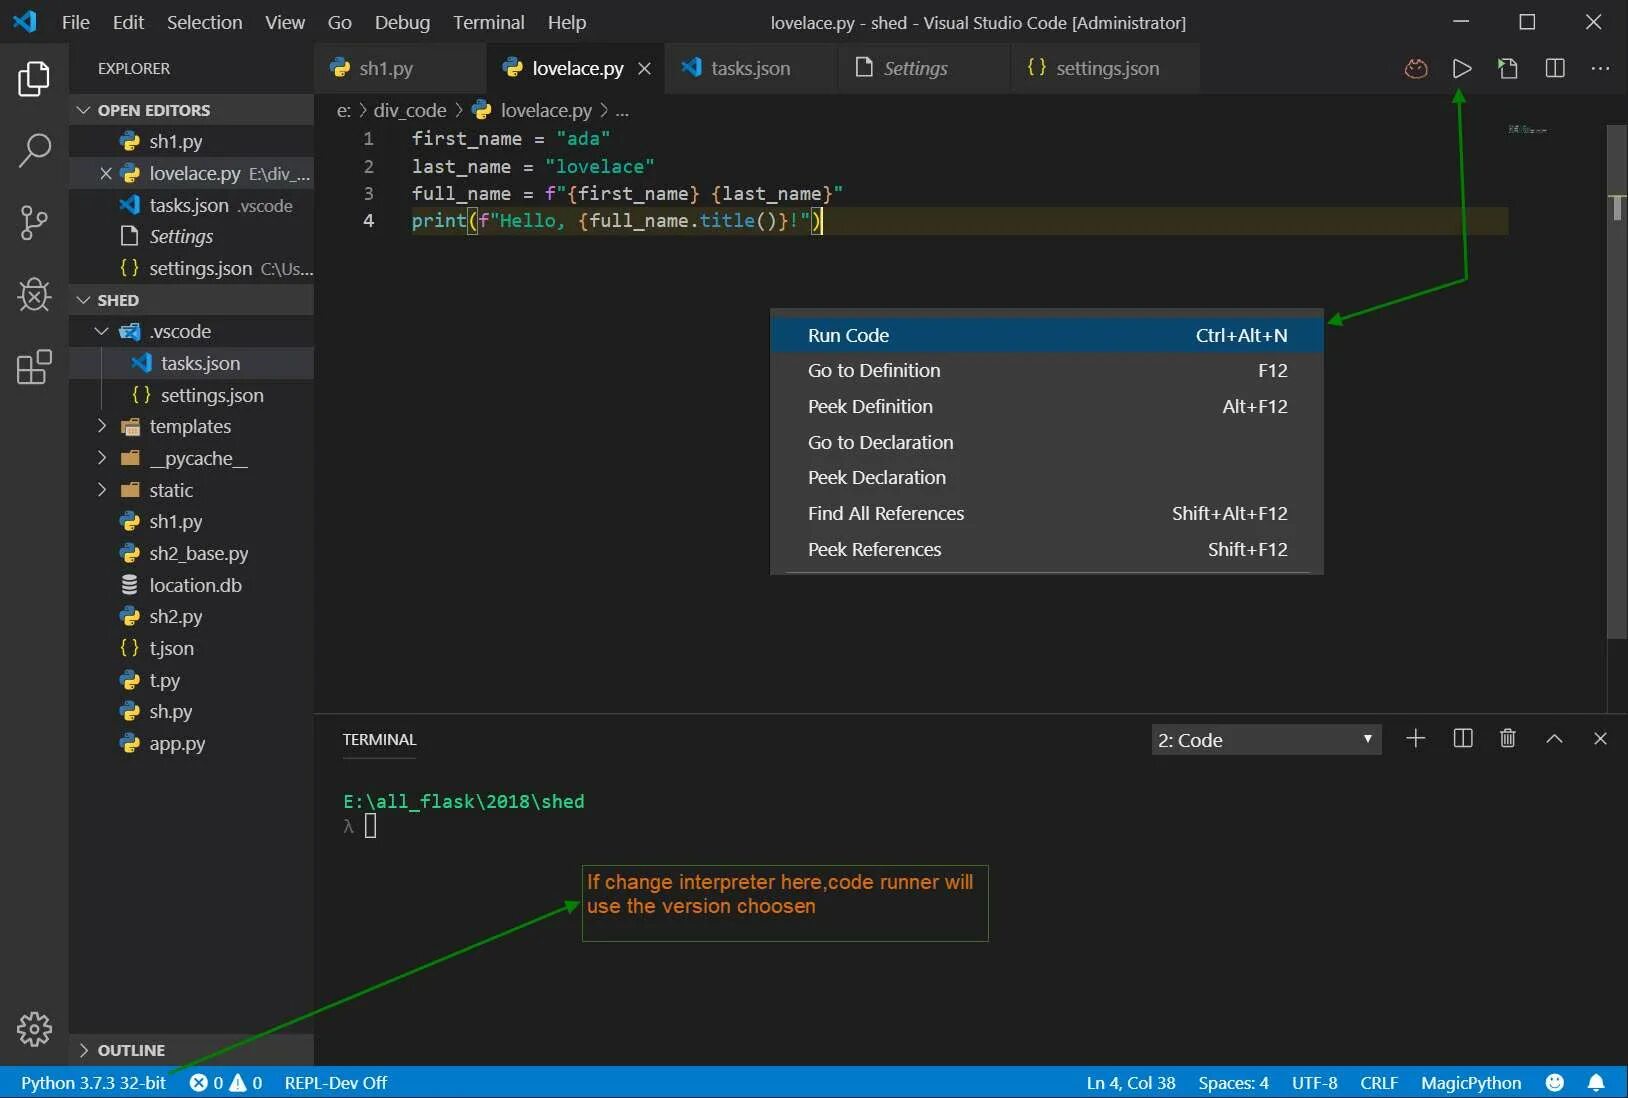
Task: Open the Selection menu
Action: [204, 22]
